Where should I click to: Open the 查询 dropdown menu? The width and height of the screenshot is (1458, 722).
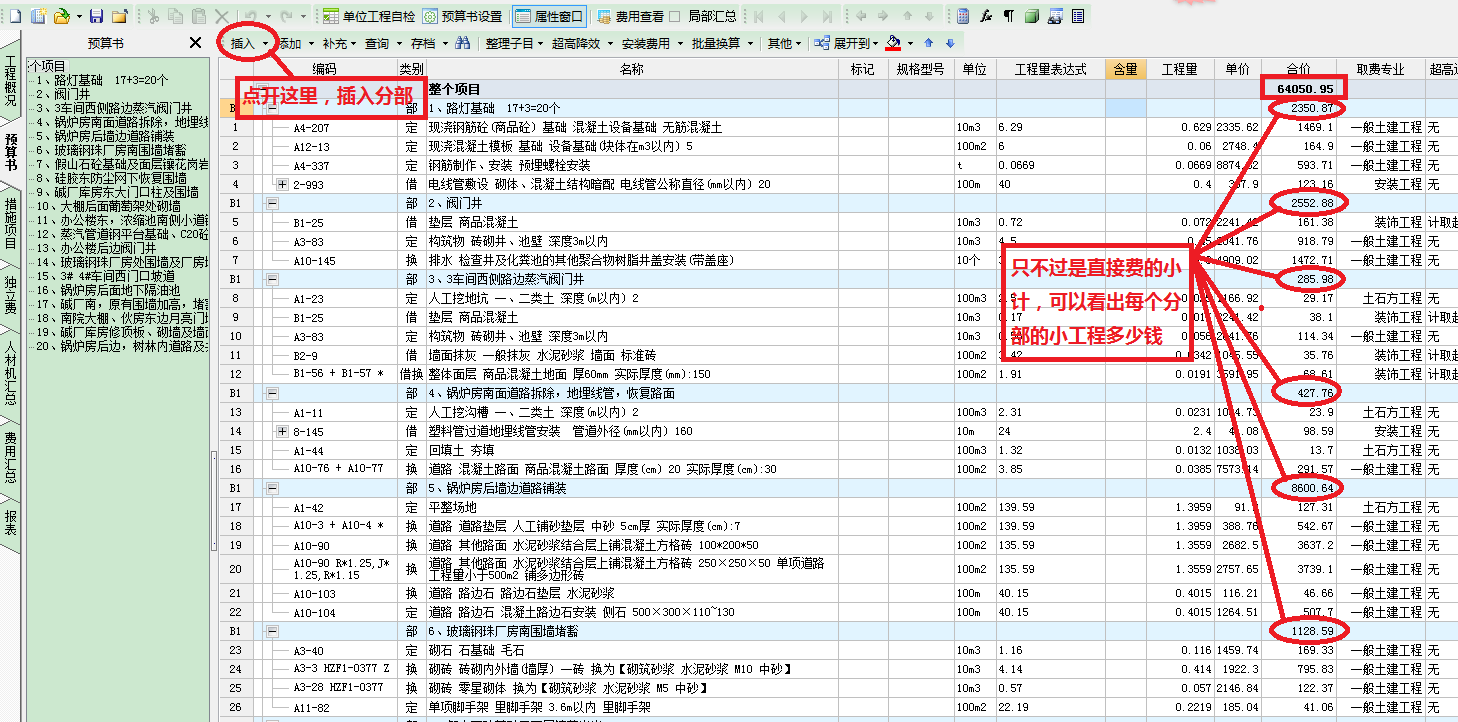[383, 43]
